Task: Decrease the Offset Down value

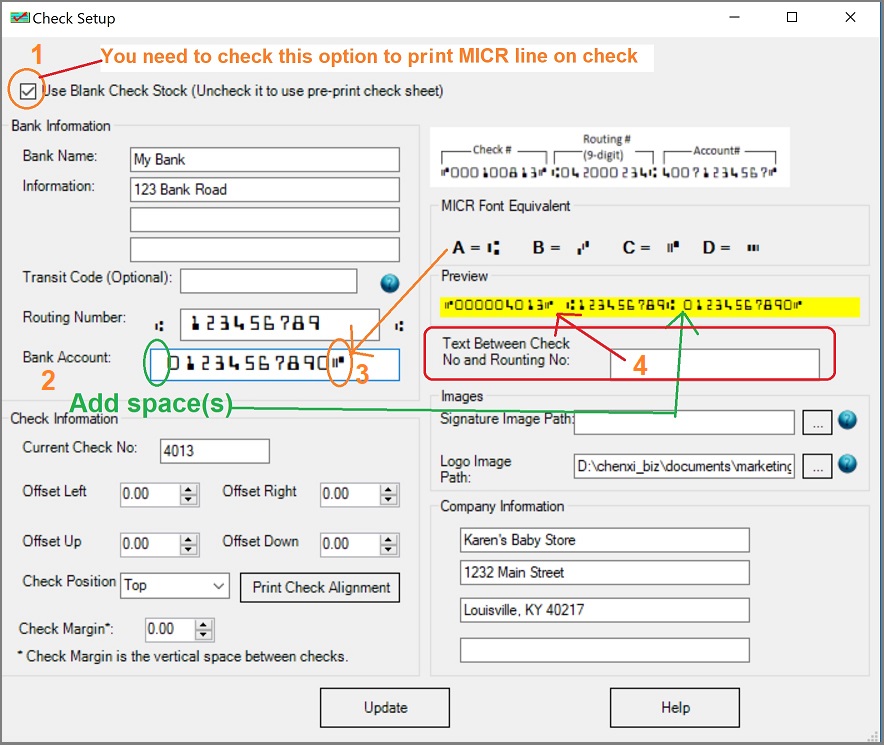Action: [x=388, y=549]
